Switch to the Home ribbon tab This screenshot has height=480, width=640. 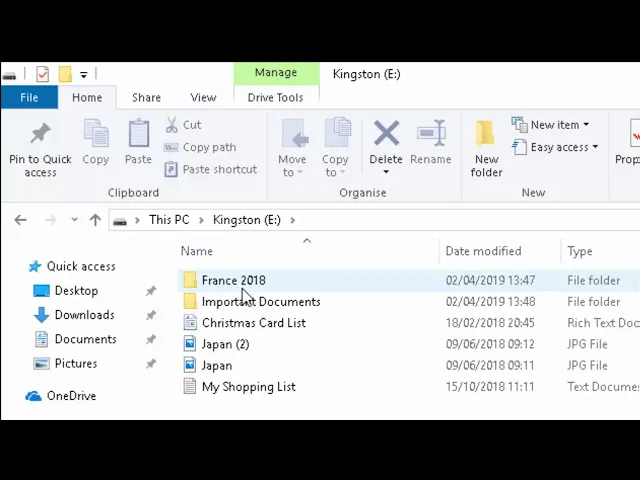(x=87, y=98)
